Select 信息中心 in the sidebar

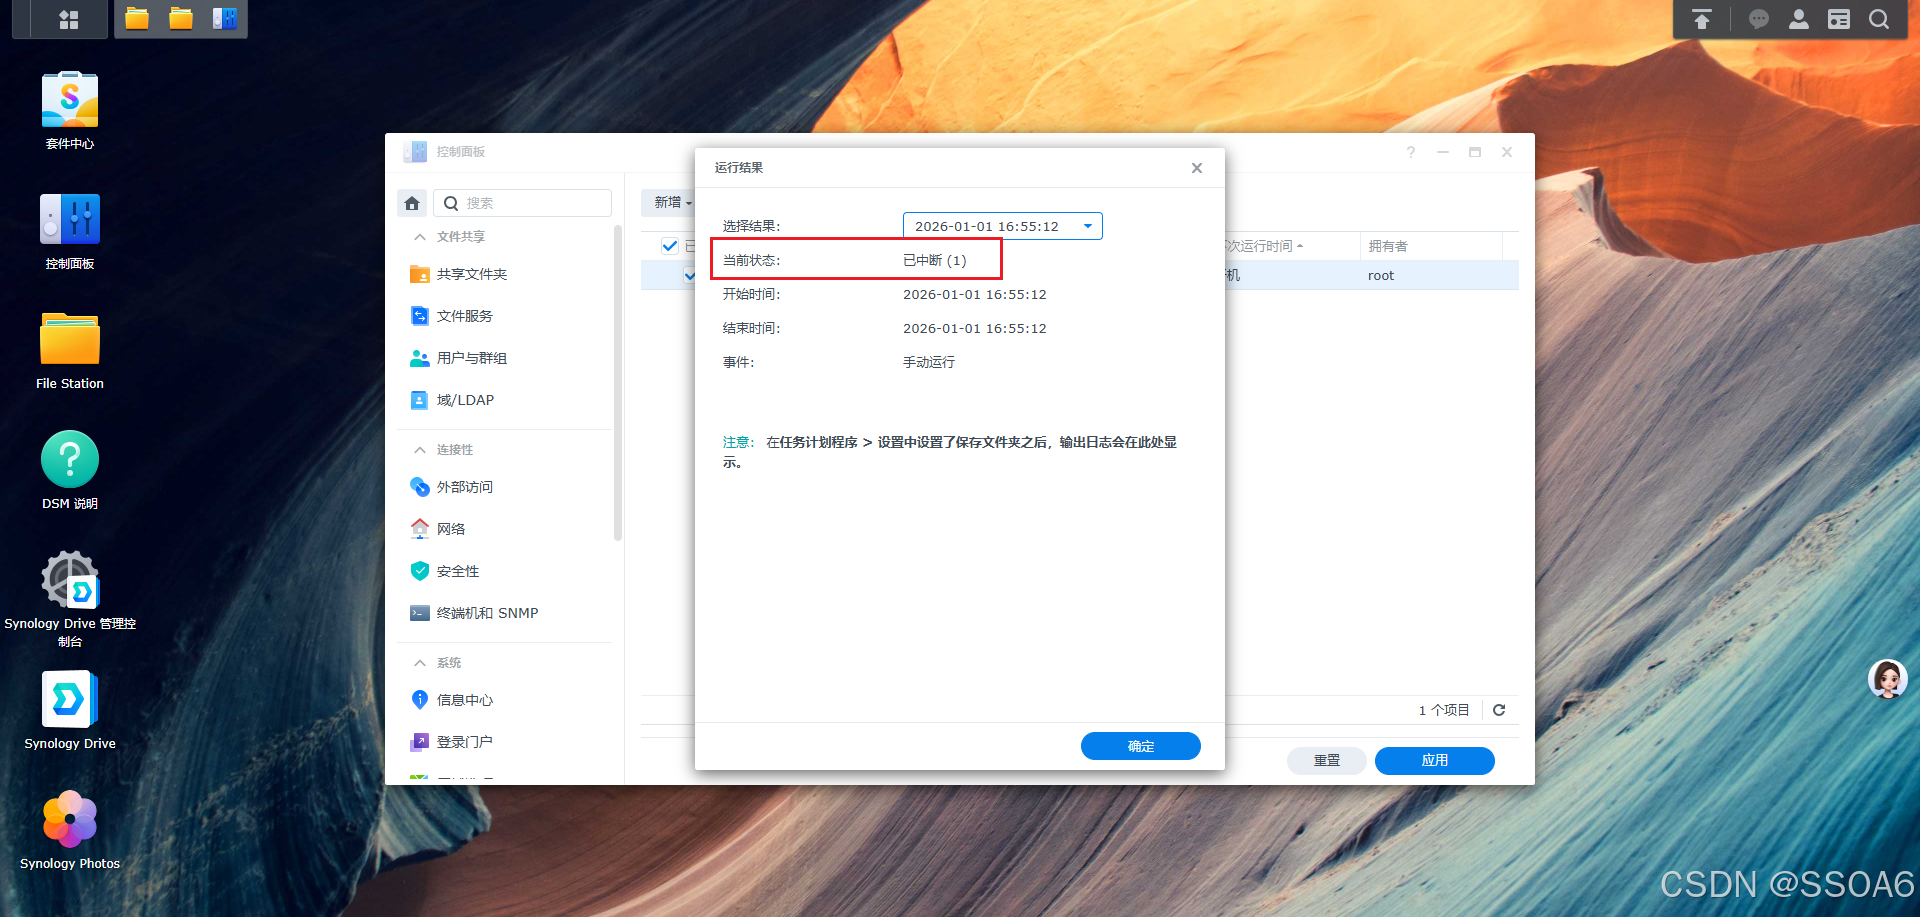click(x=464, y=699)
